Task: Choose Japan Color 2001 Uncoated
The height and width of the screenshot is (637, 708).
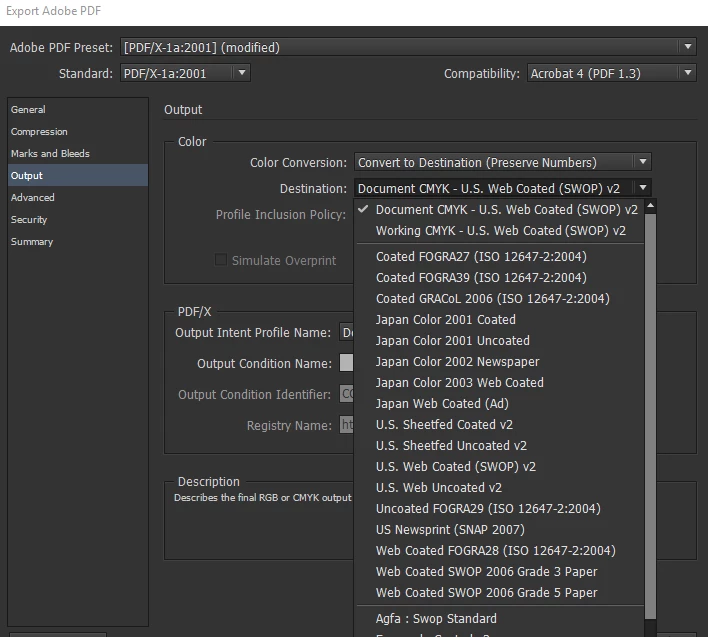Action: (500, 340)
